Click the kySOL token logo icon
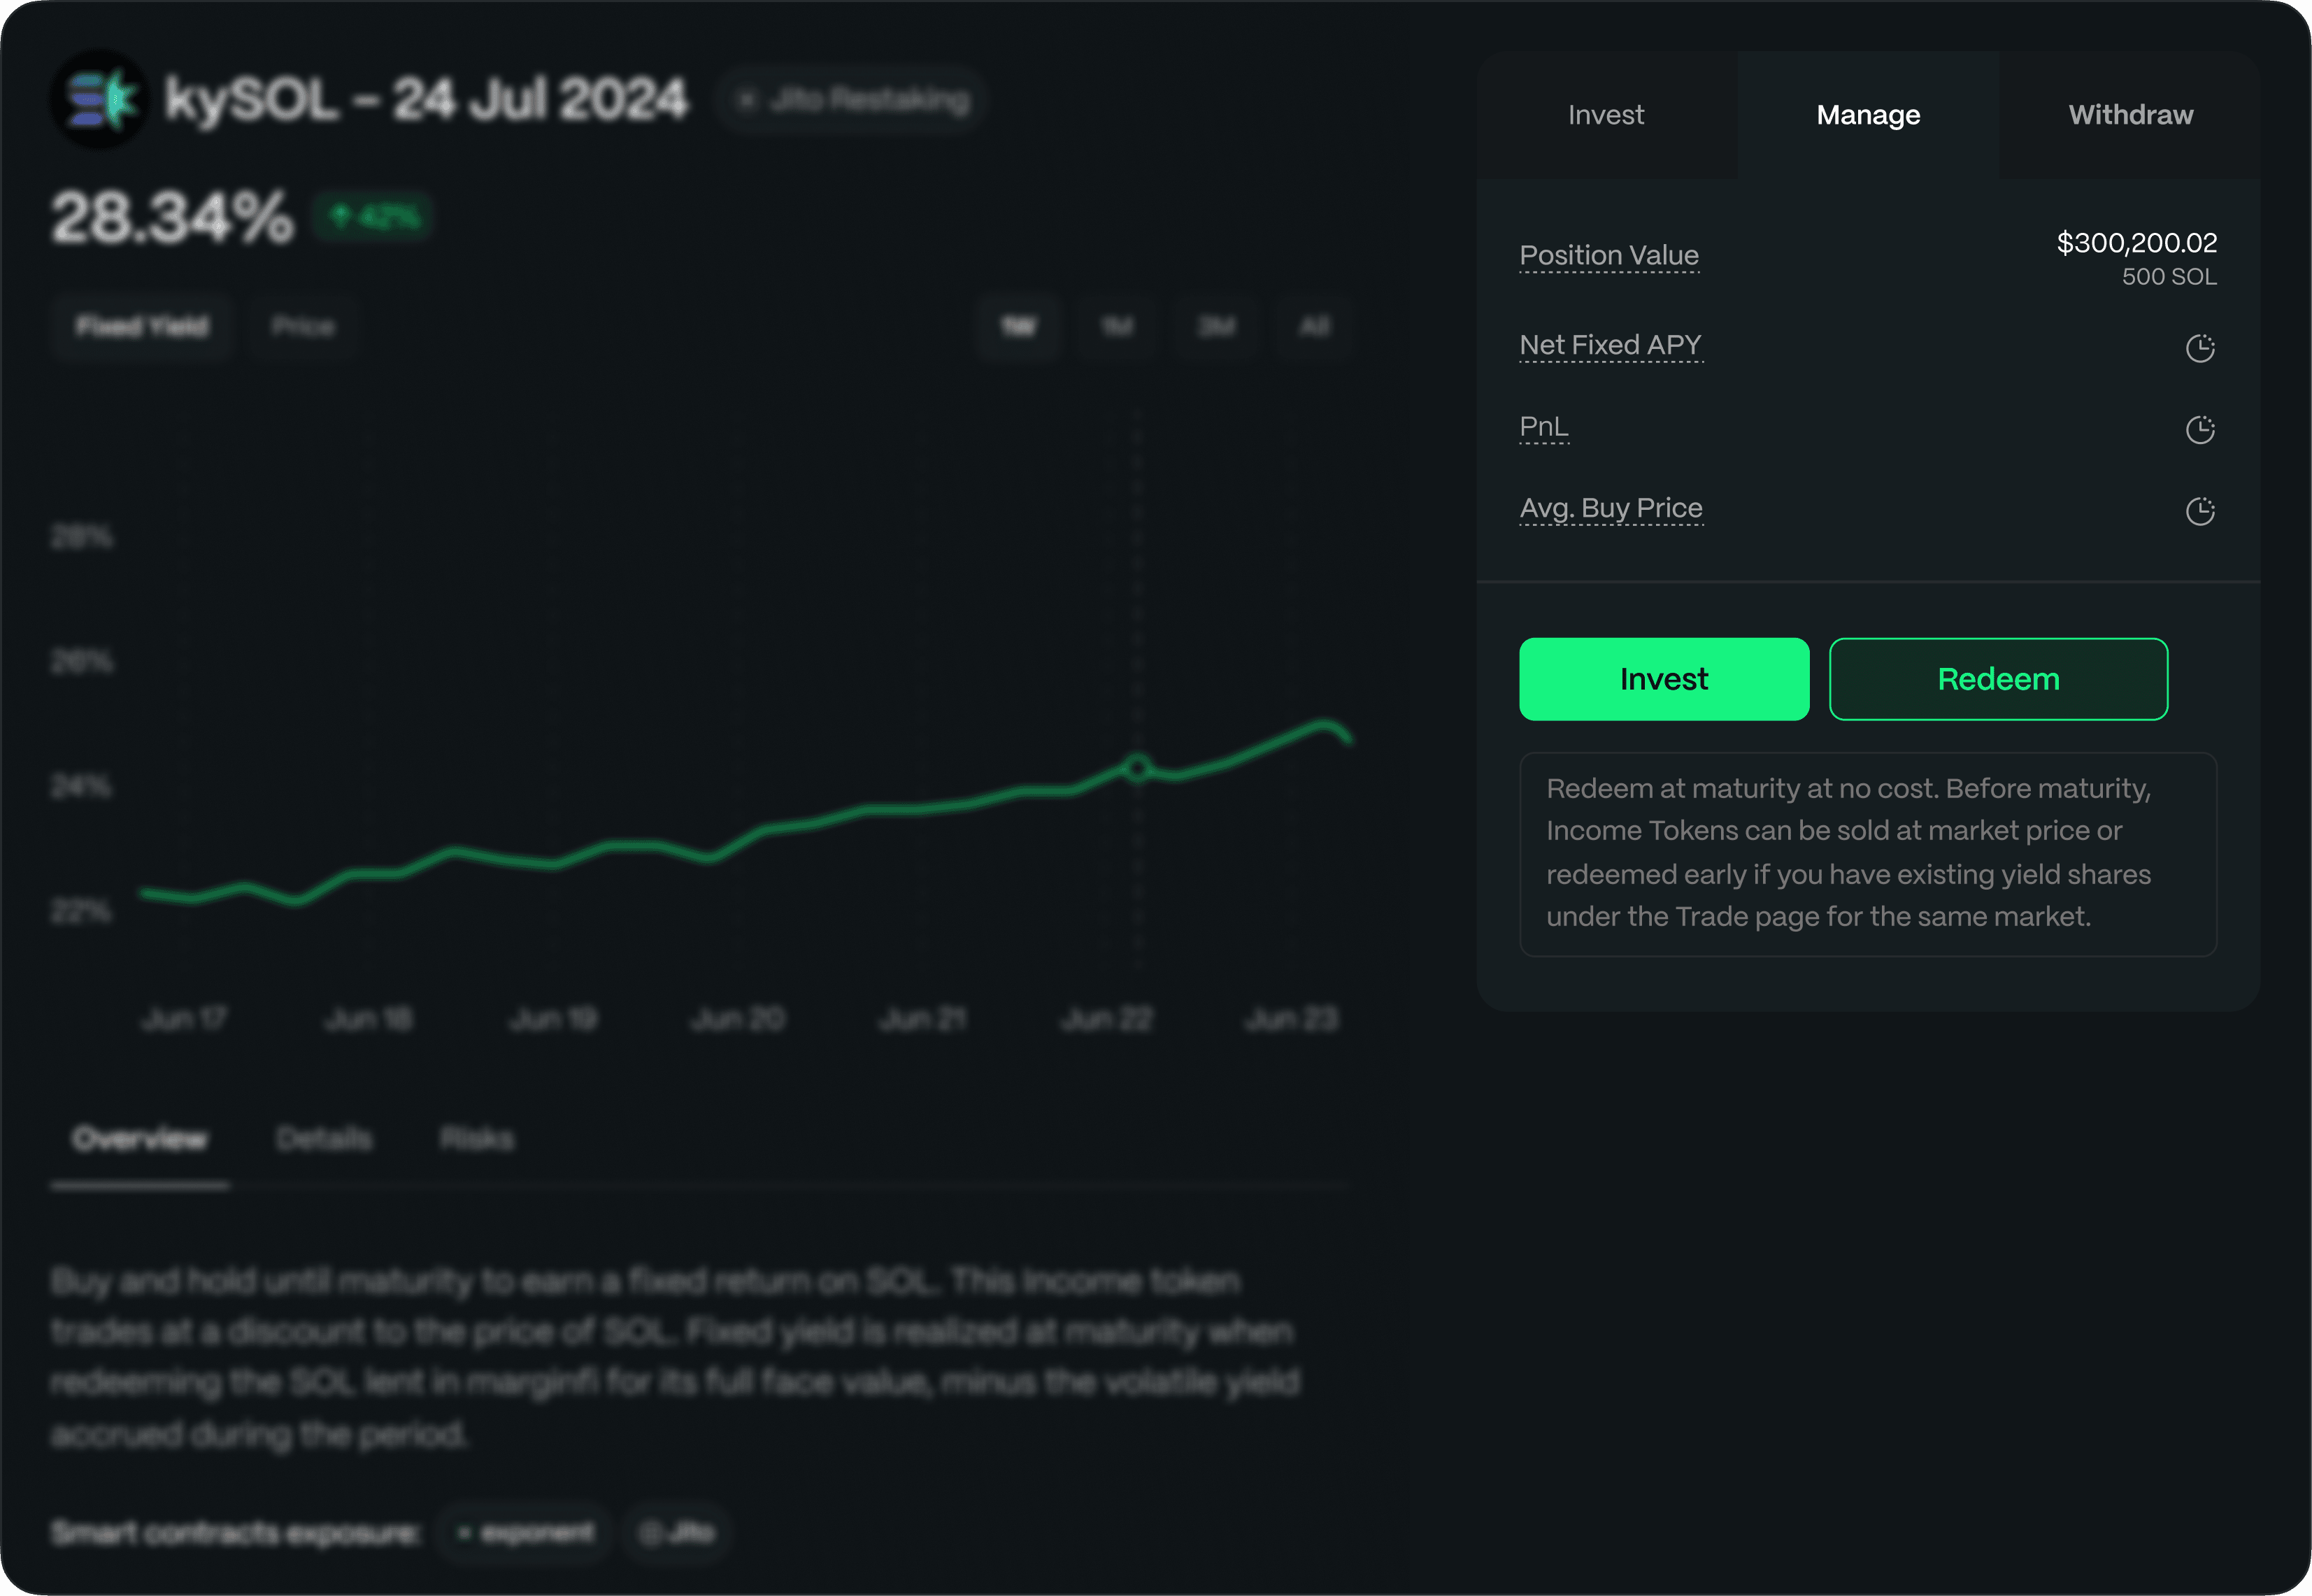2312x1596 pixels. click(99, 99)
